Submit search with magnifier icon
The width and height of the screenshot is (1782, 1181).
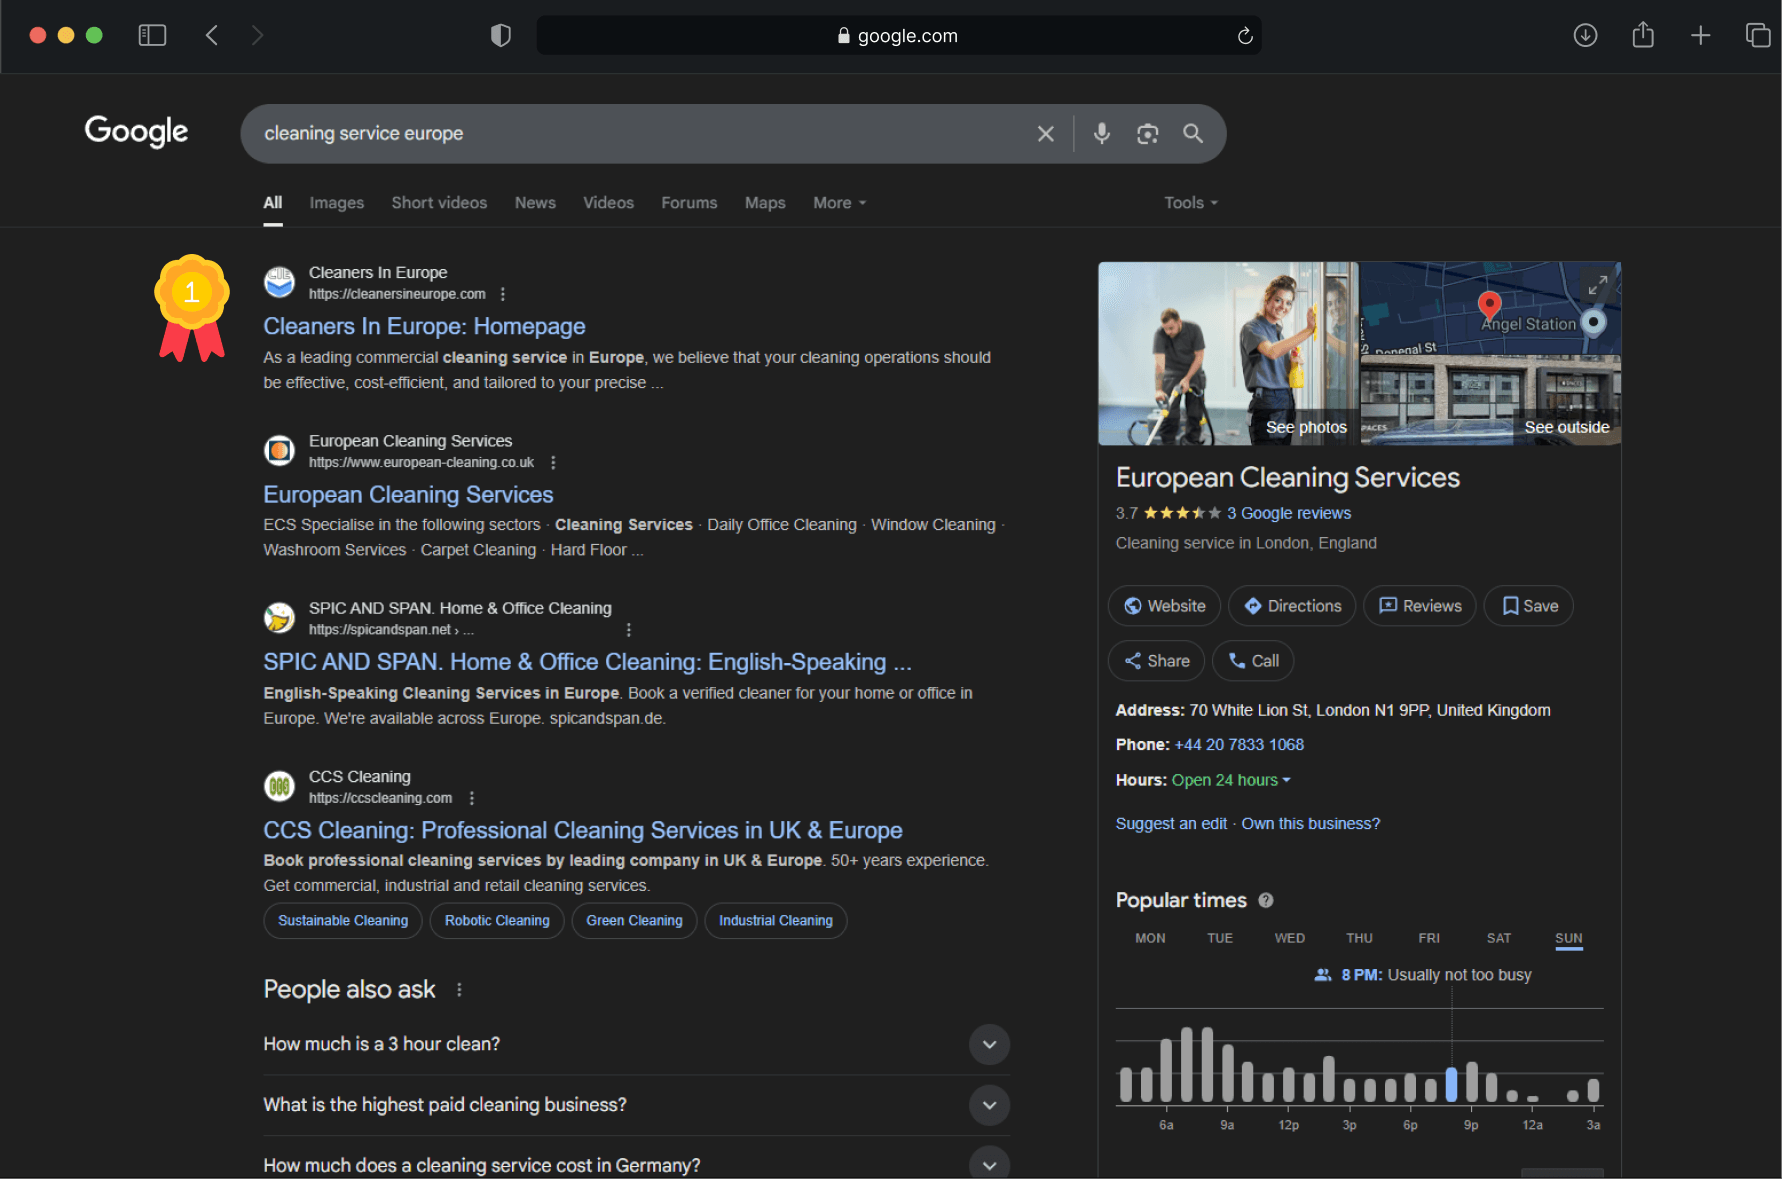tap(1193, 133)
